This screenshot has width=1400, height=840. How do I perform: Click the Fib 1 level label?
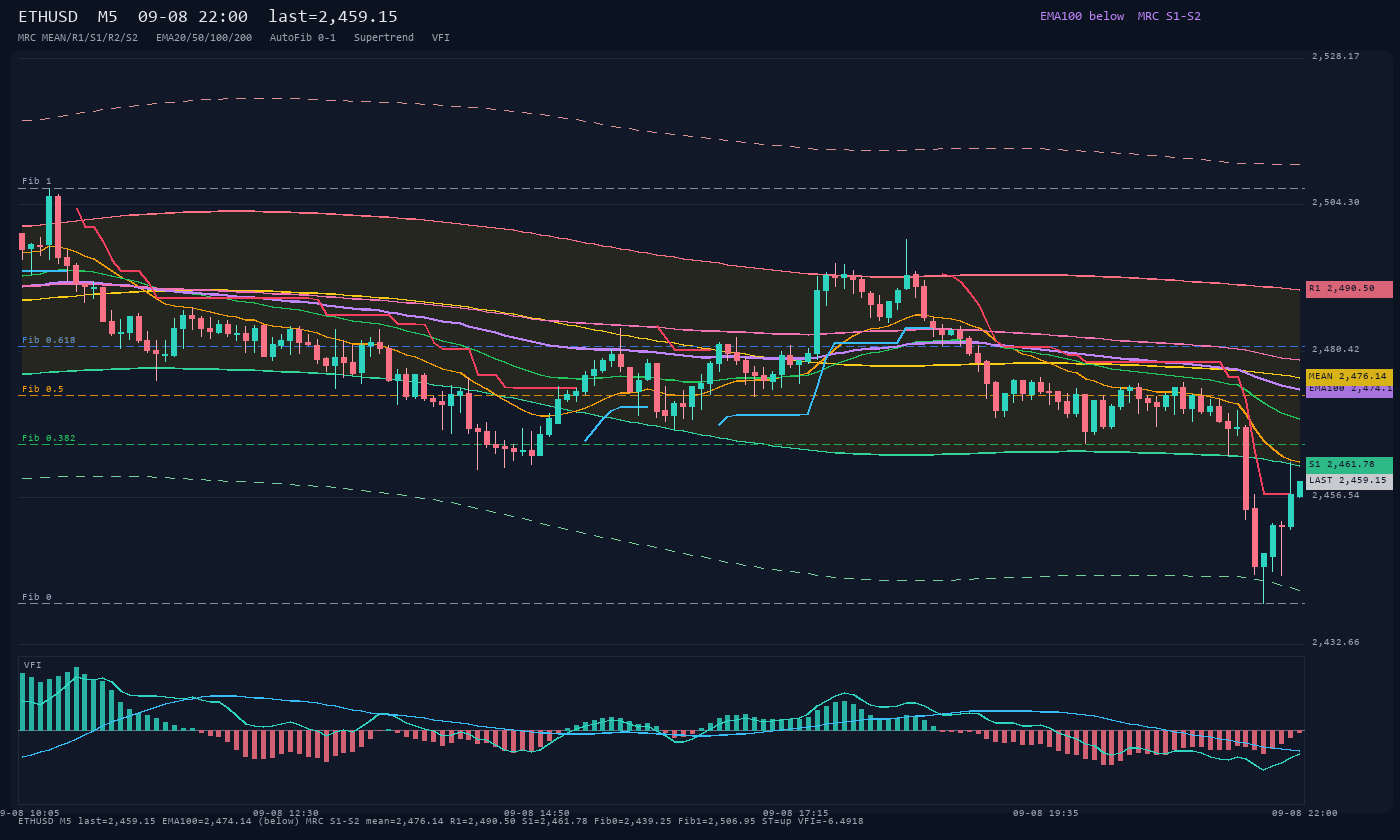tap(37, 181)
